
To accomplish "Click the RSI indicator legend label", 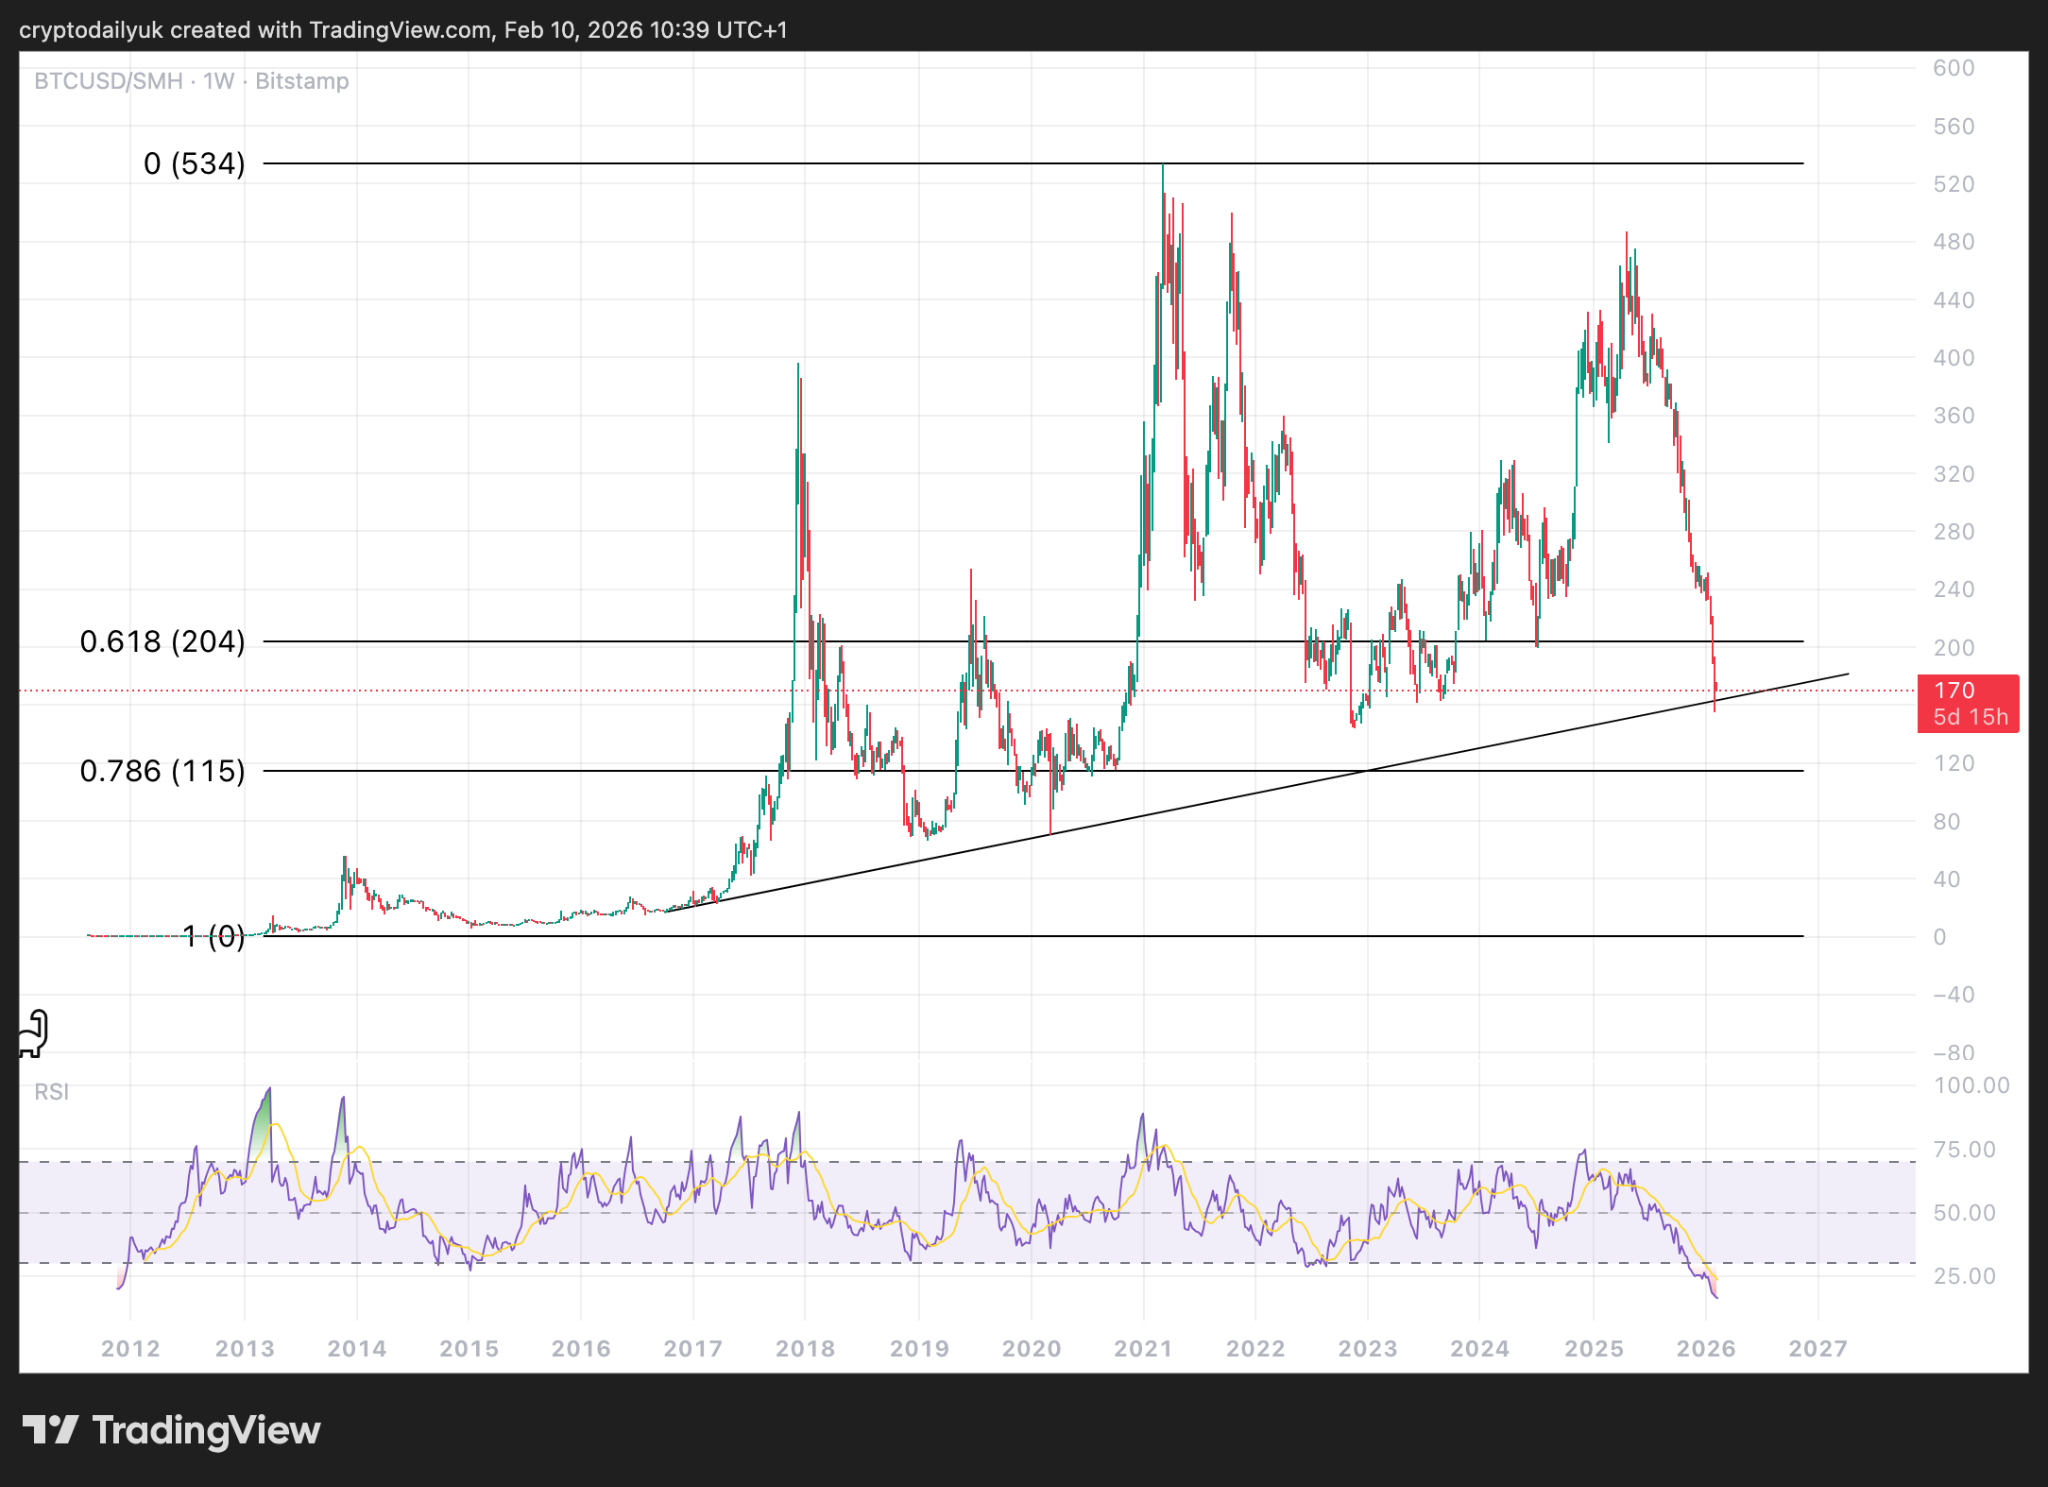I will point(52,1092).
